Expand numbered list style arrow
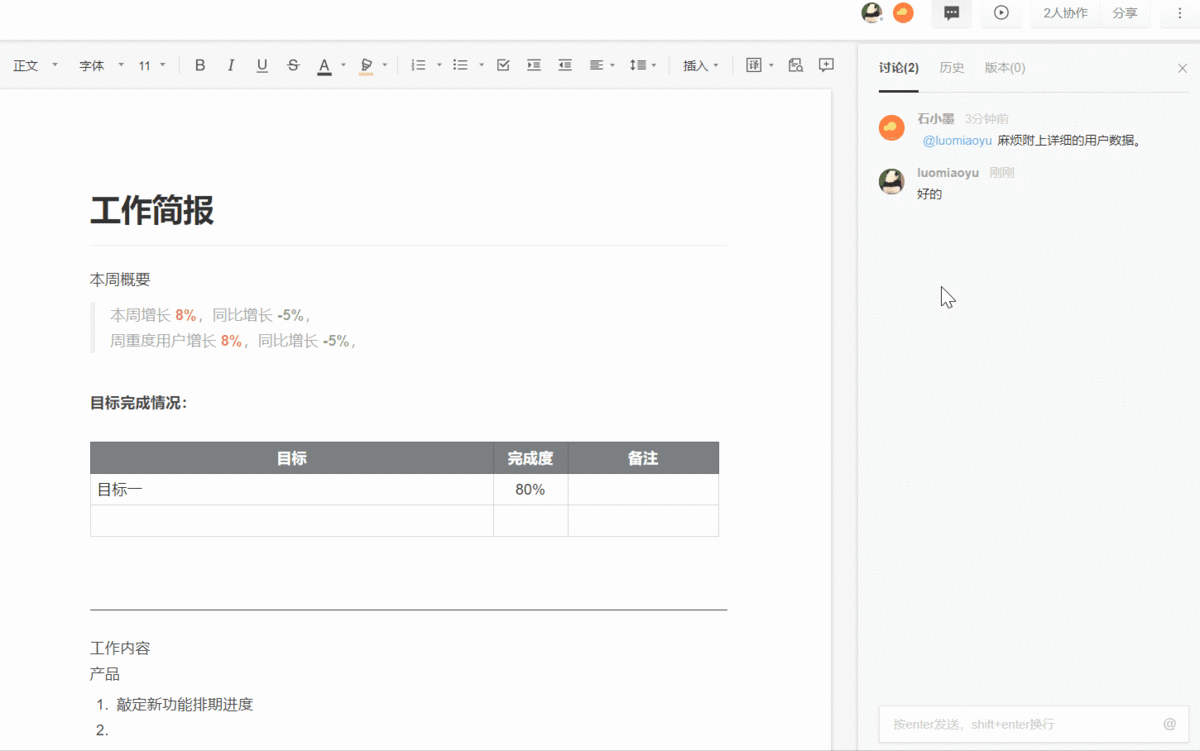Image resolution: width=1200 pixels, height=751 pixels. click(439, 65)
